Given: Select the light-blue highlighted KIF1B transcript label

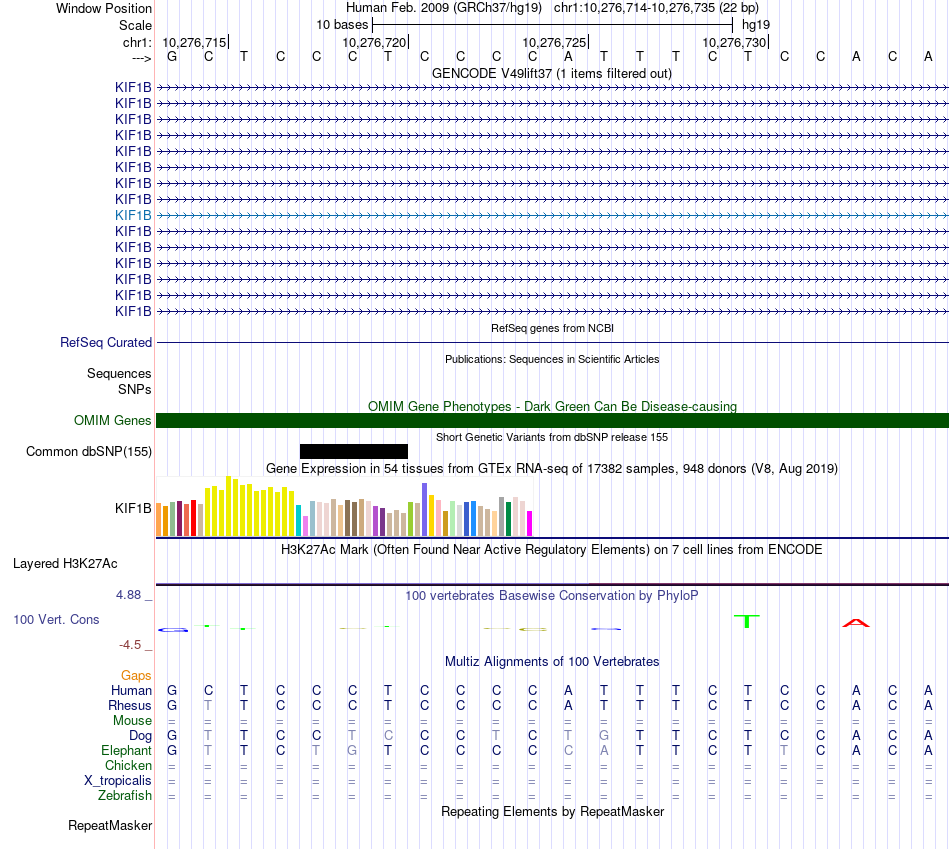Looking at the screenshot, I should 133,215.
